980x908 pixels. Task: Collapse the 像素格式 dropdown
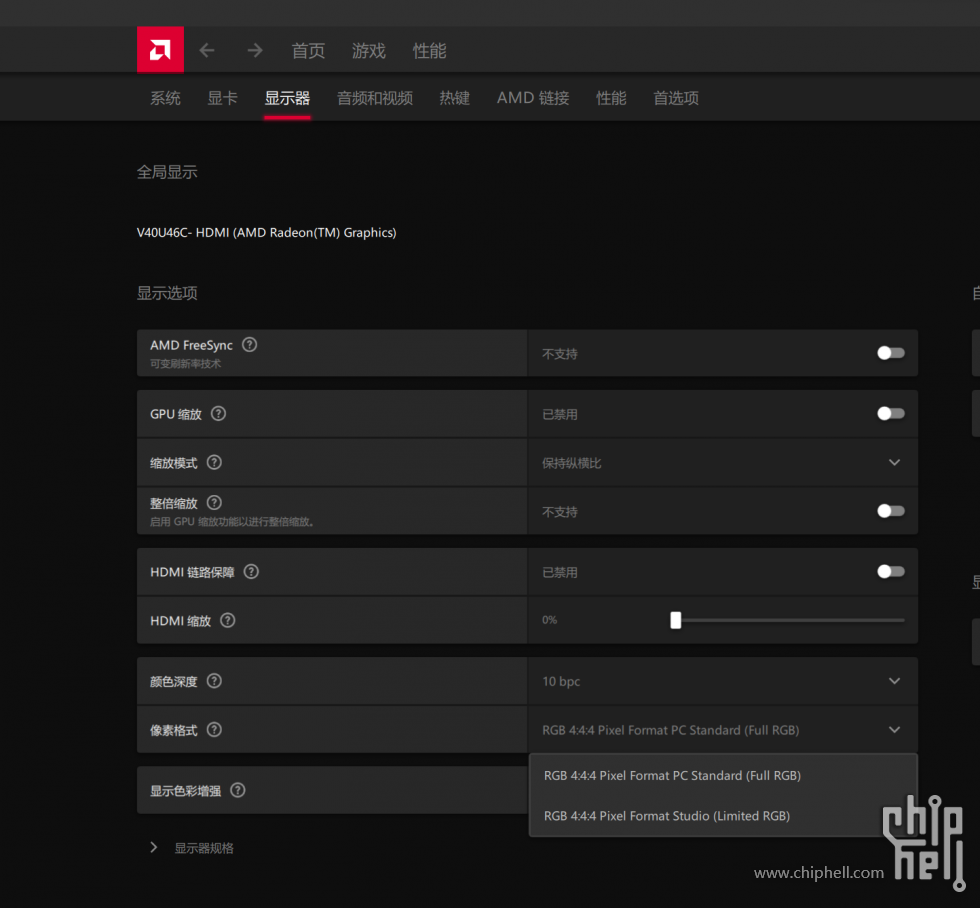click(x=722, y=730)
